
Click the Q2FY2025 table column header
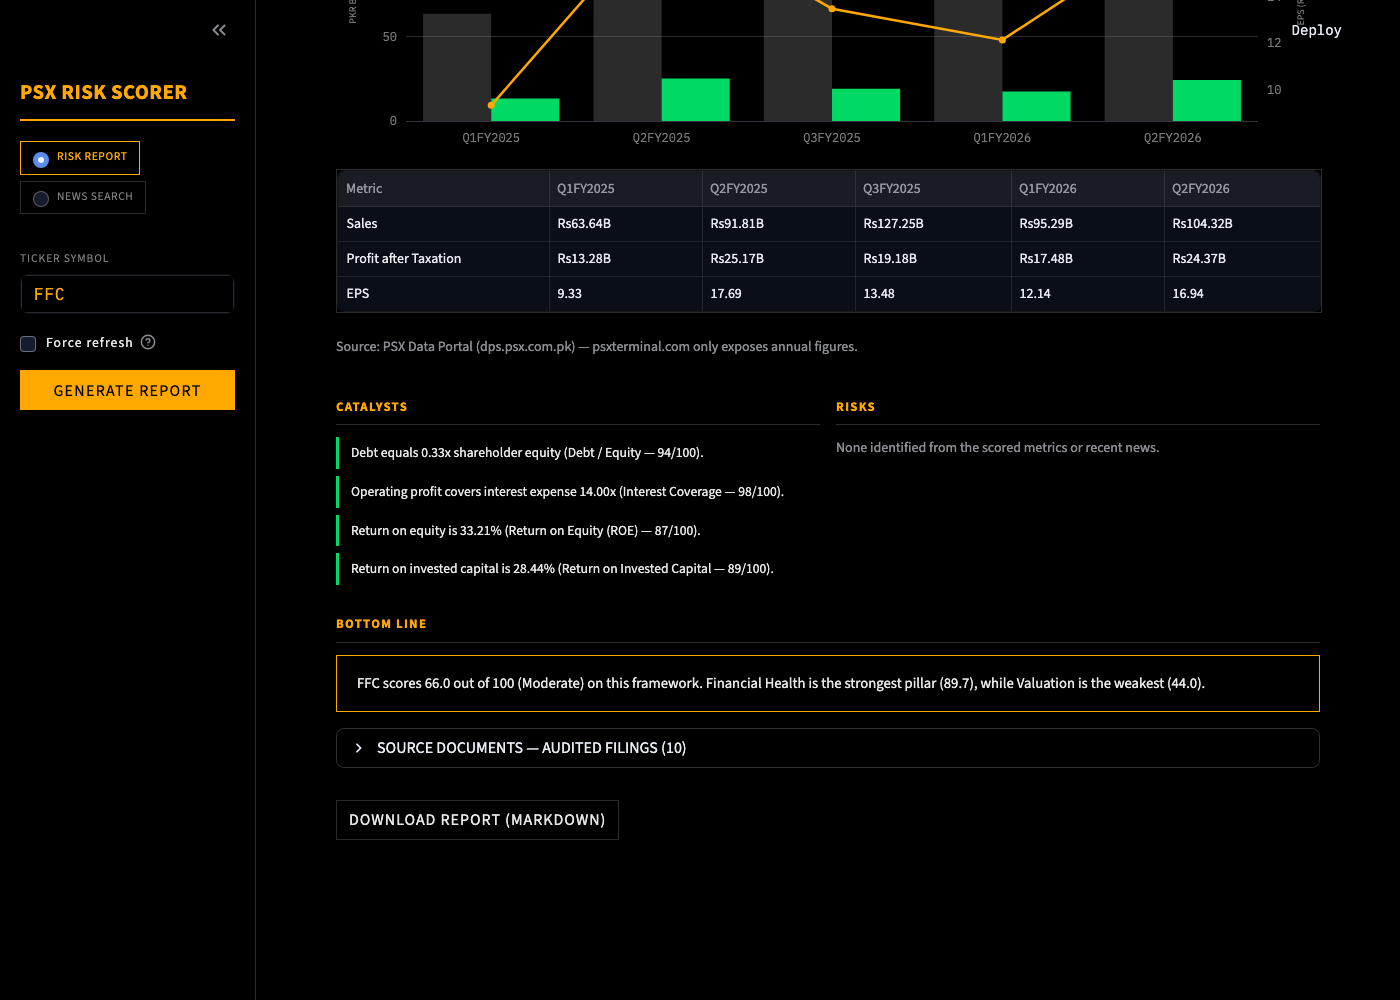[x=778, y=189]
